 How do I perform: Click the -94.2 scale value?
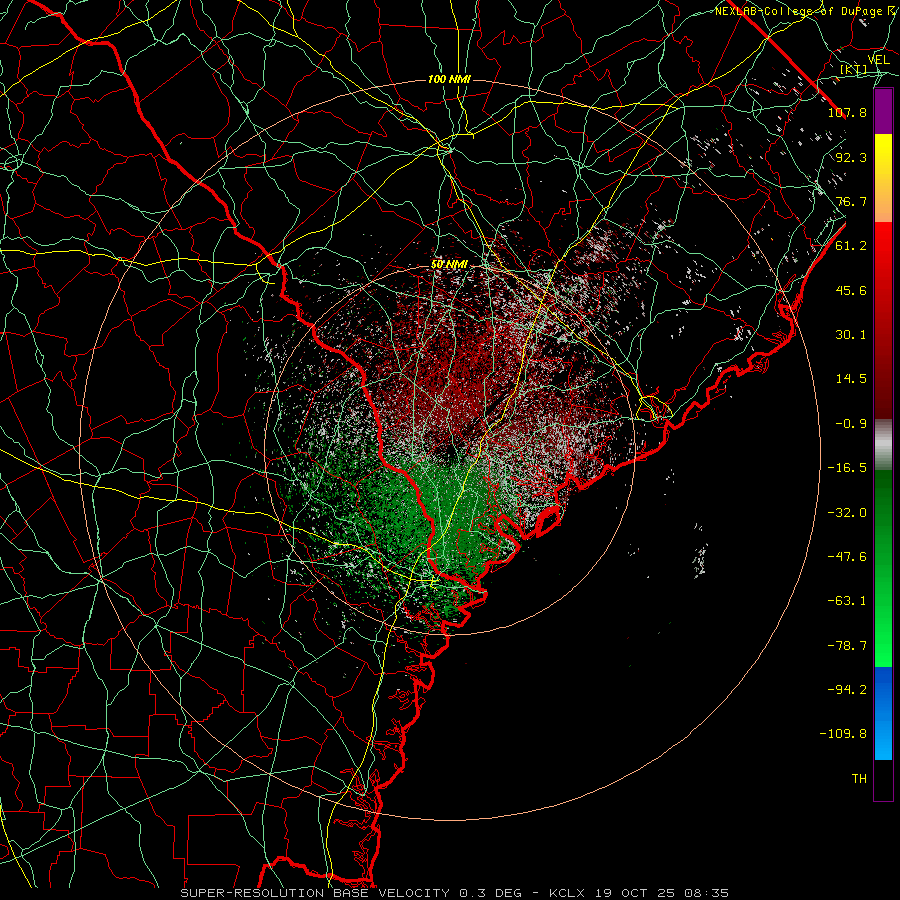click(847, 690)
